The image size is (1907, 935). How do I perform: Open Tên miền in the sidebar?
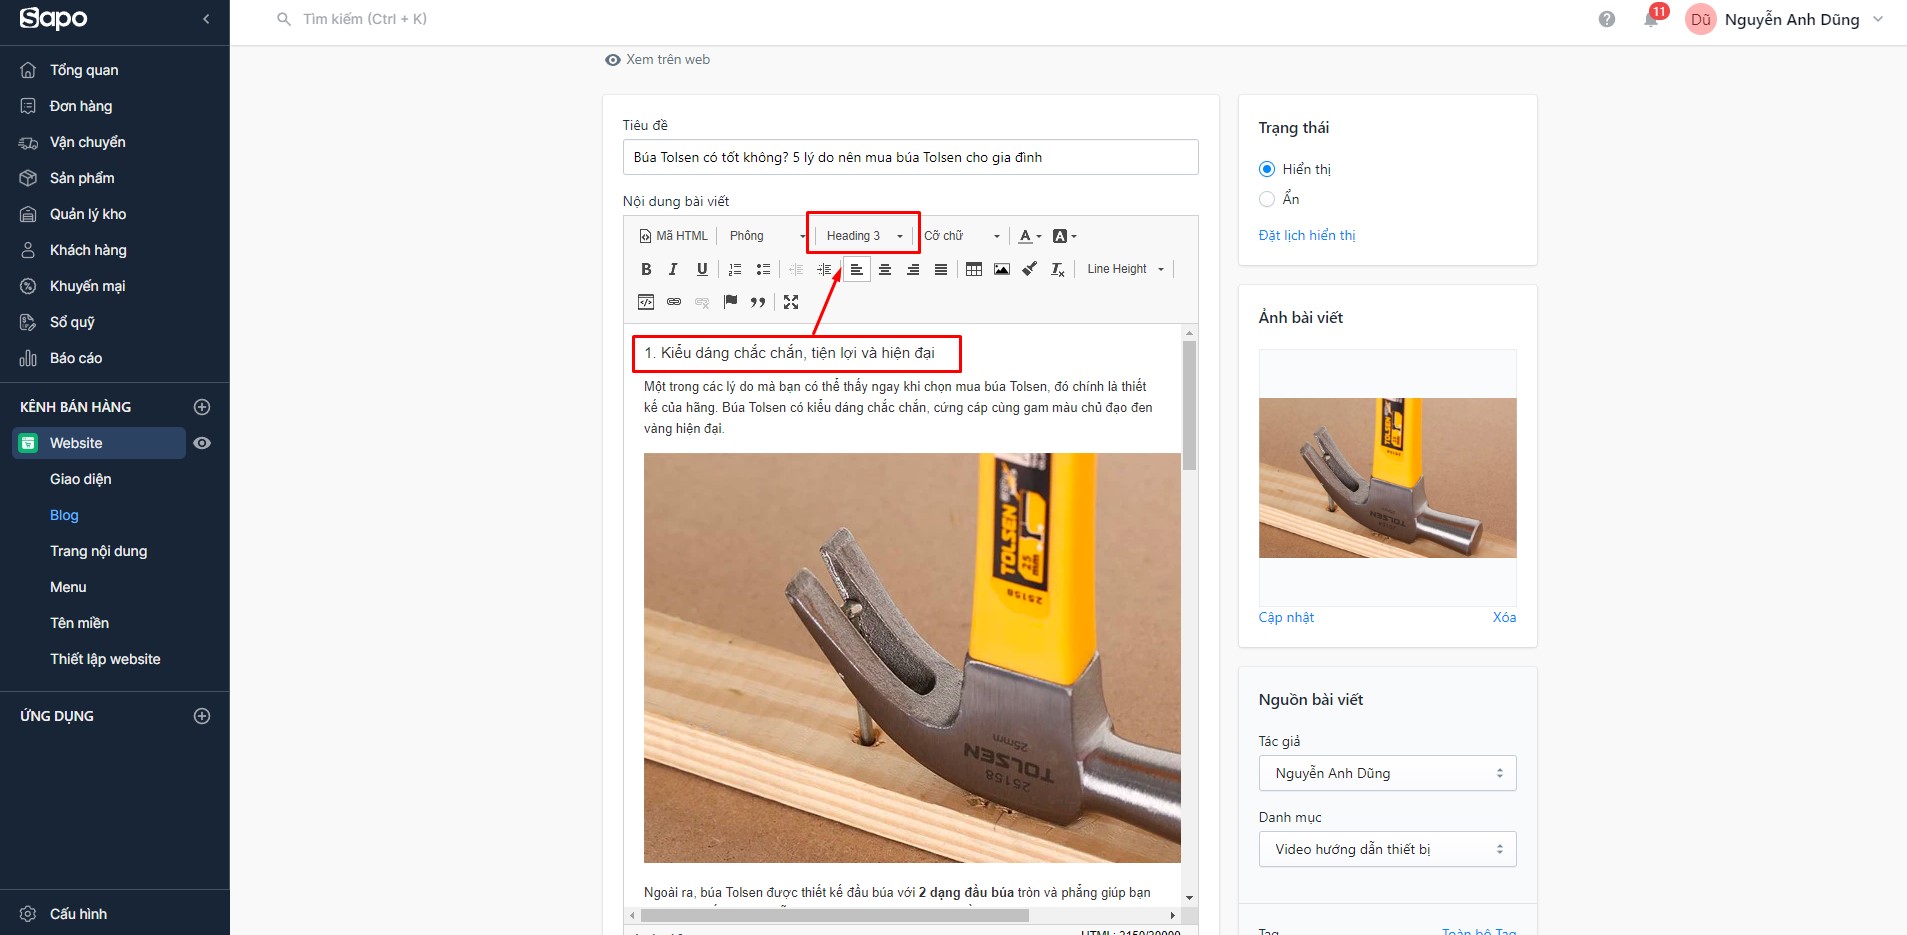tap(79, 623)
